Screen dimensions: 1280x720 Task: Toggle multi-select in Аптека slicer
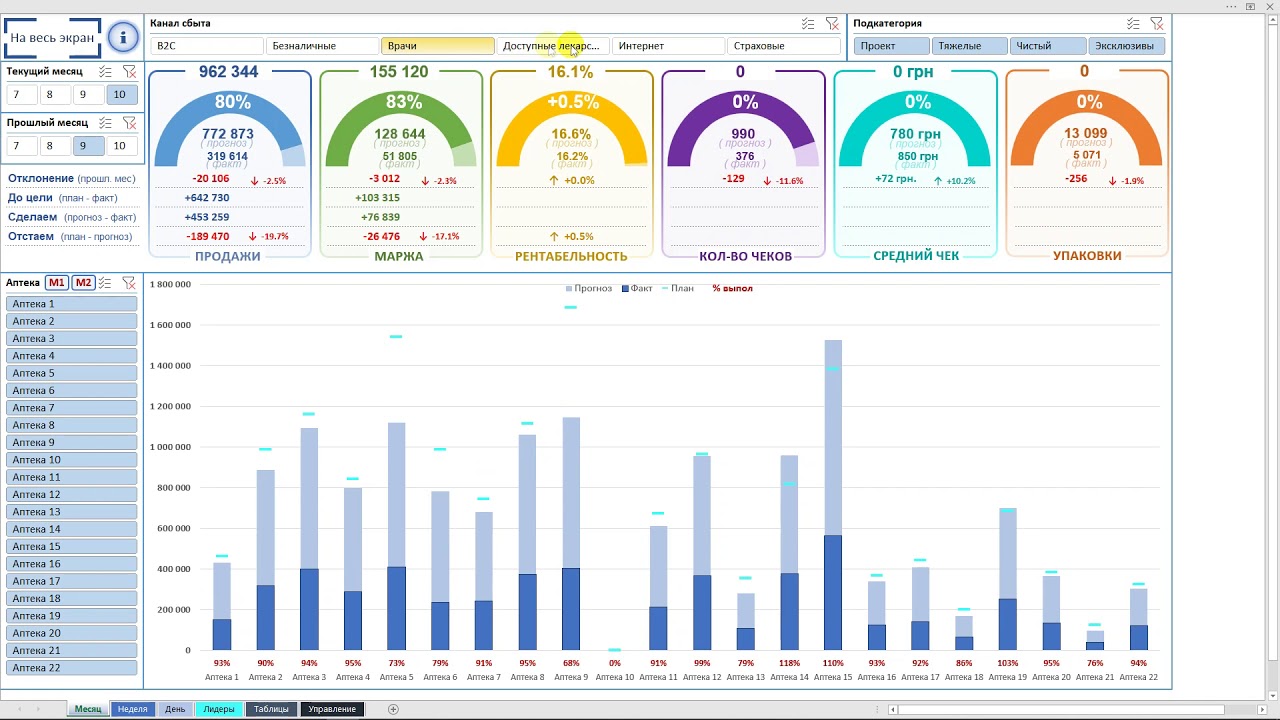(105, 283)
